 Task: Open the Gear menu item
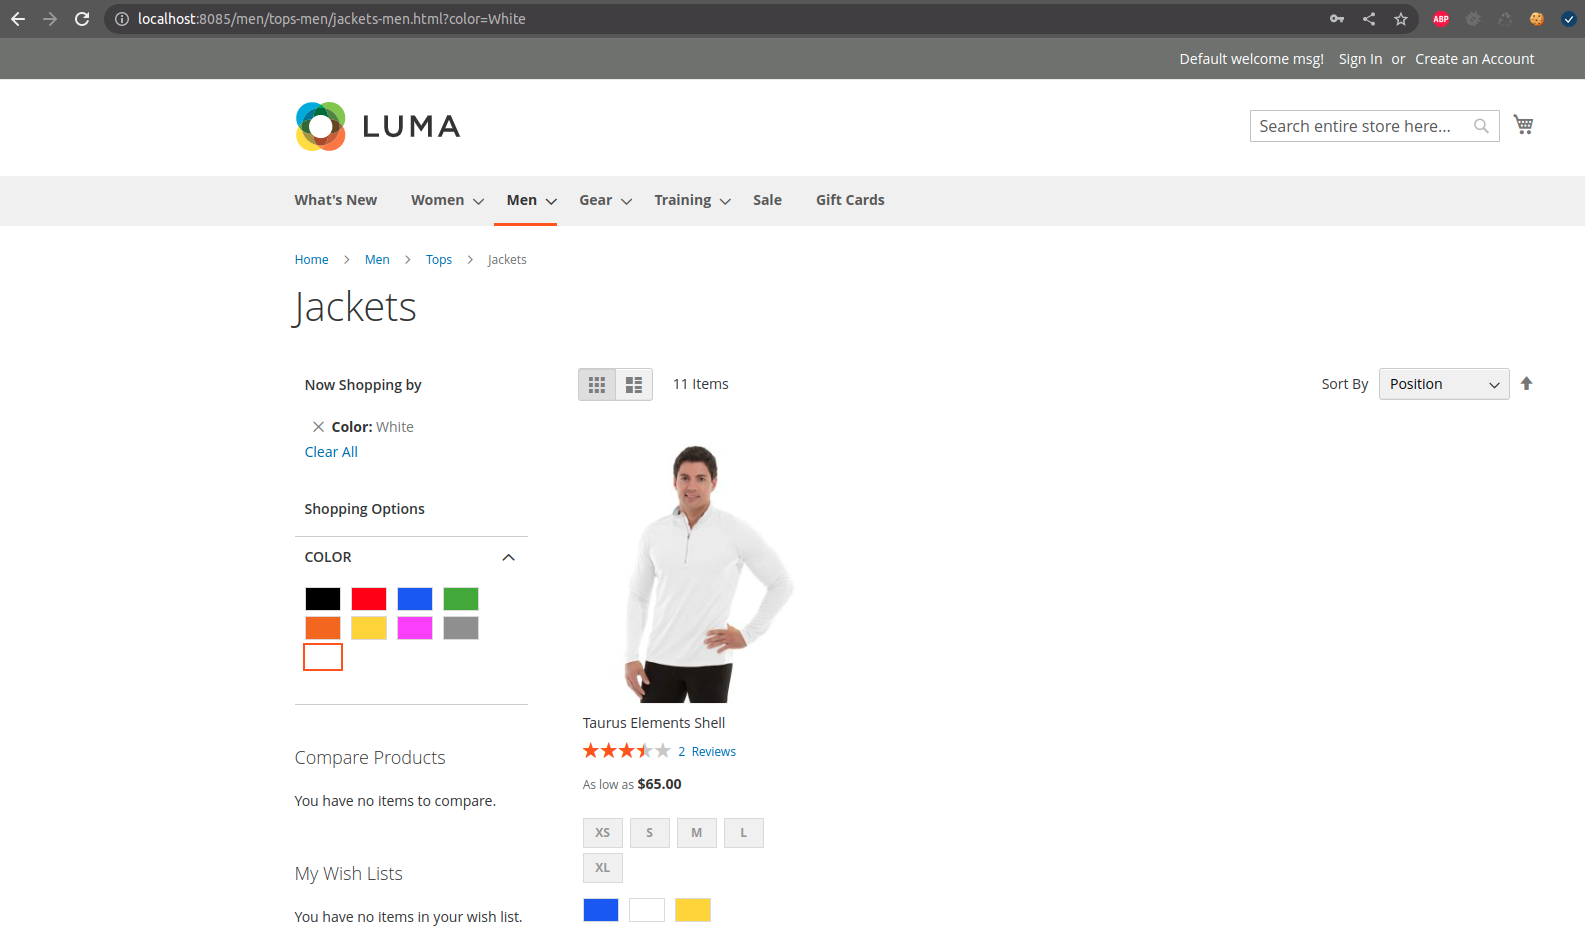(595, 200)
